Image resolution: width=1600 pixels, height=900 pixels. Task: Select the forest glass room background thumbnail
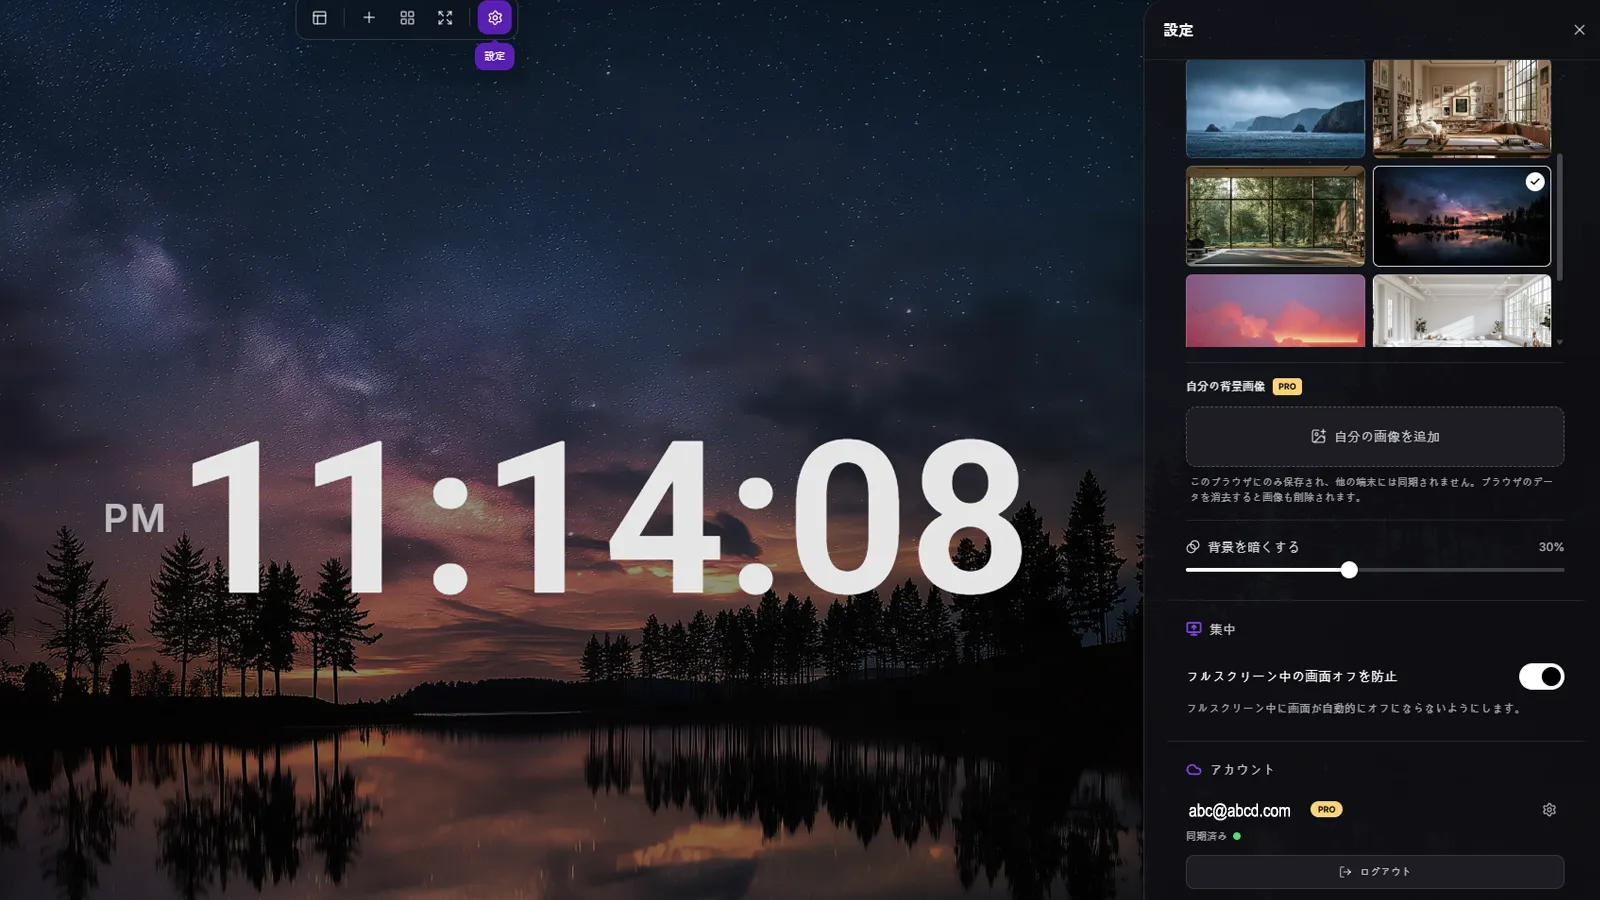[x=1275, y=216]
